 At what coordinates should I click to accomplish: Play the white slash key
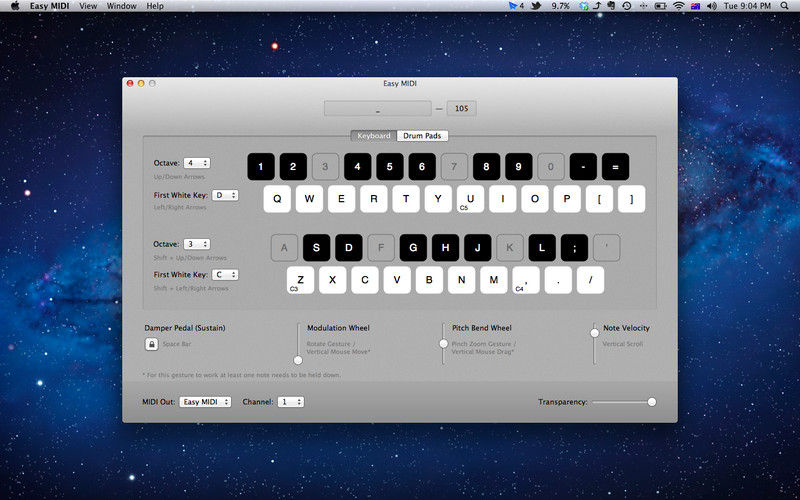590,280
